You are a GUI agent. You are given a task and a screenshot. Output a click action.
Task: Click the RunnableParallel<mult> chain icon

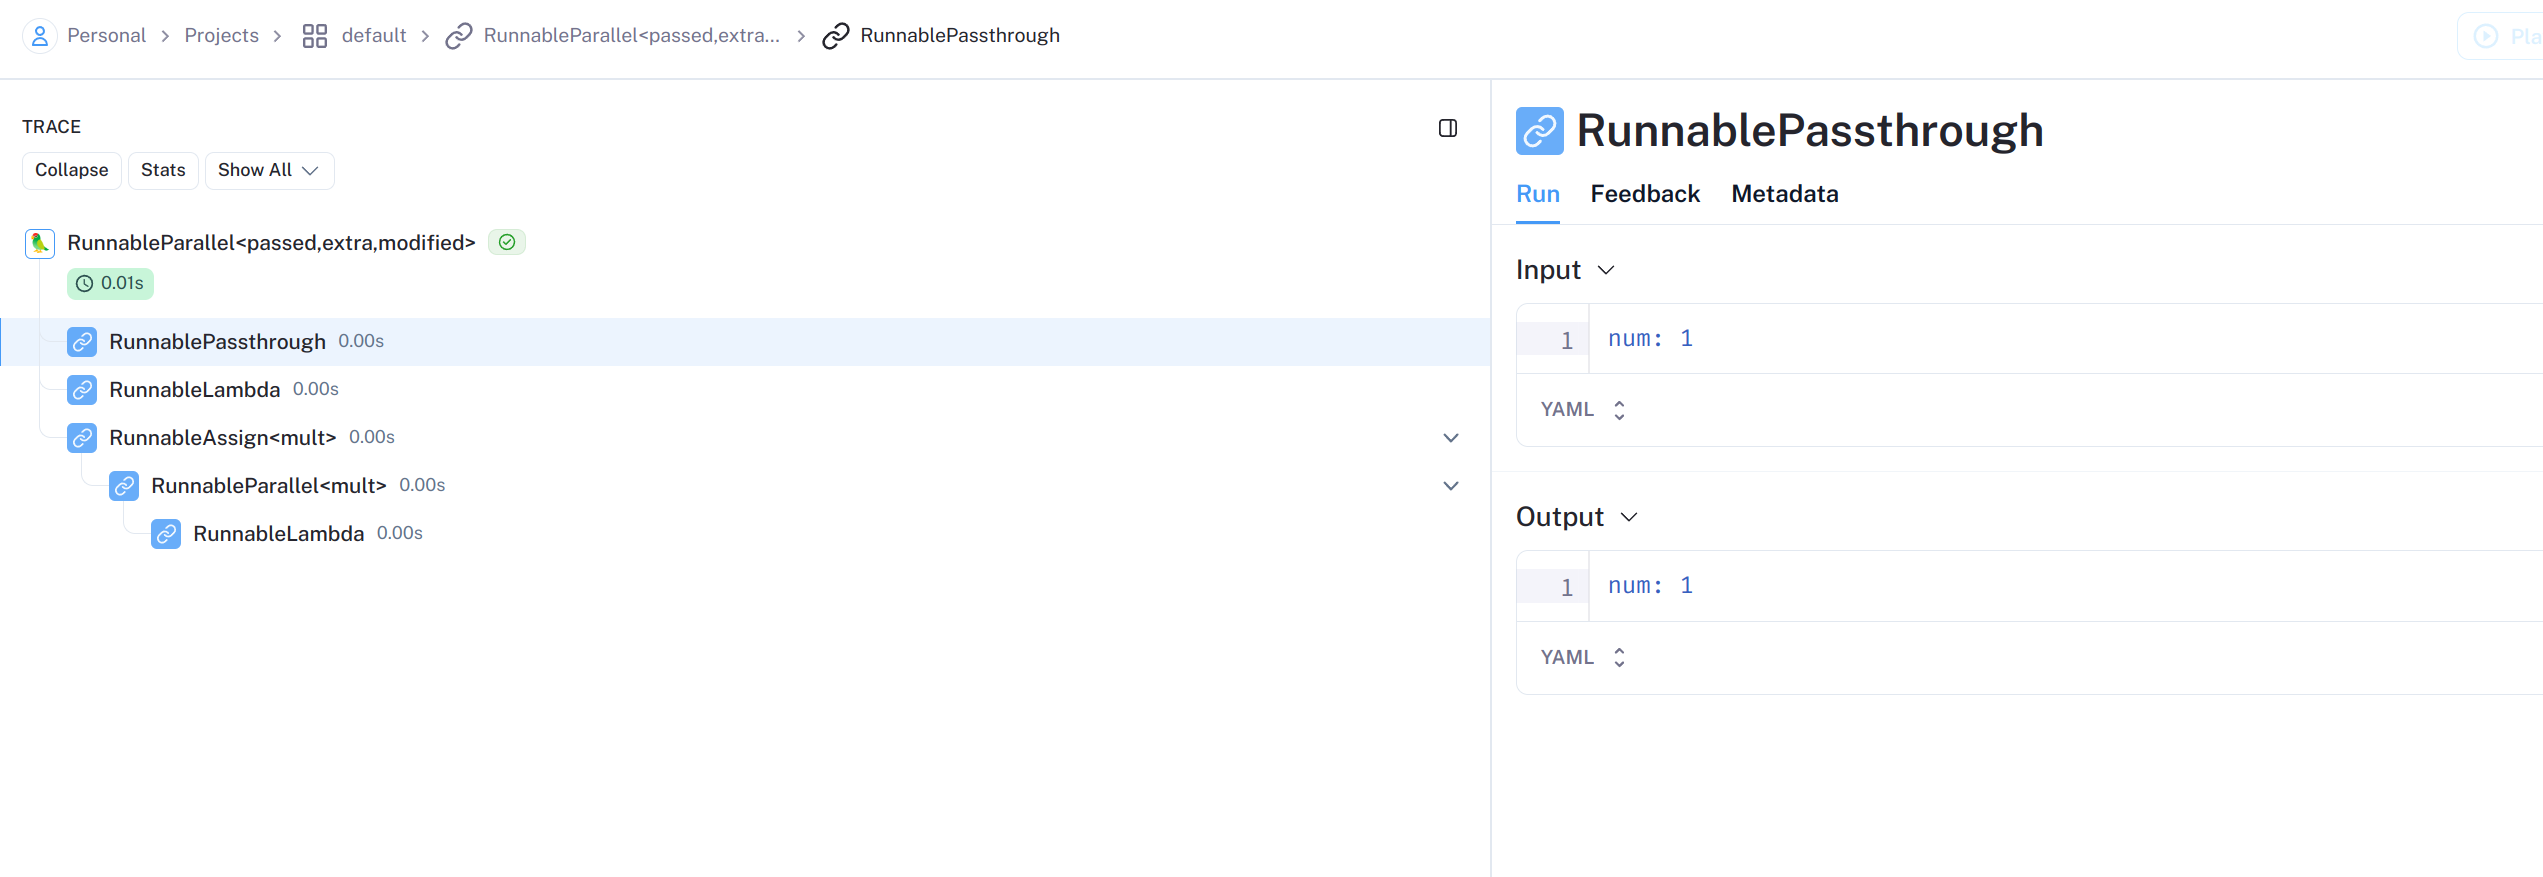click(x=124, y=486)
